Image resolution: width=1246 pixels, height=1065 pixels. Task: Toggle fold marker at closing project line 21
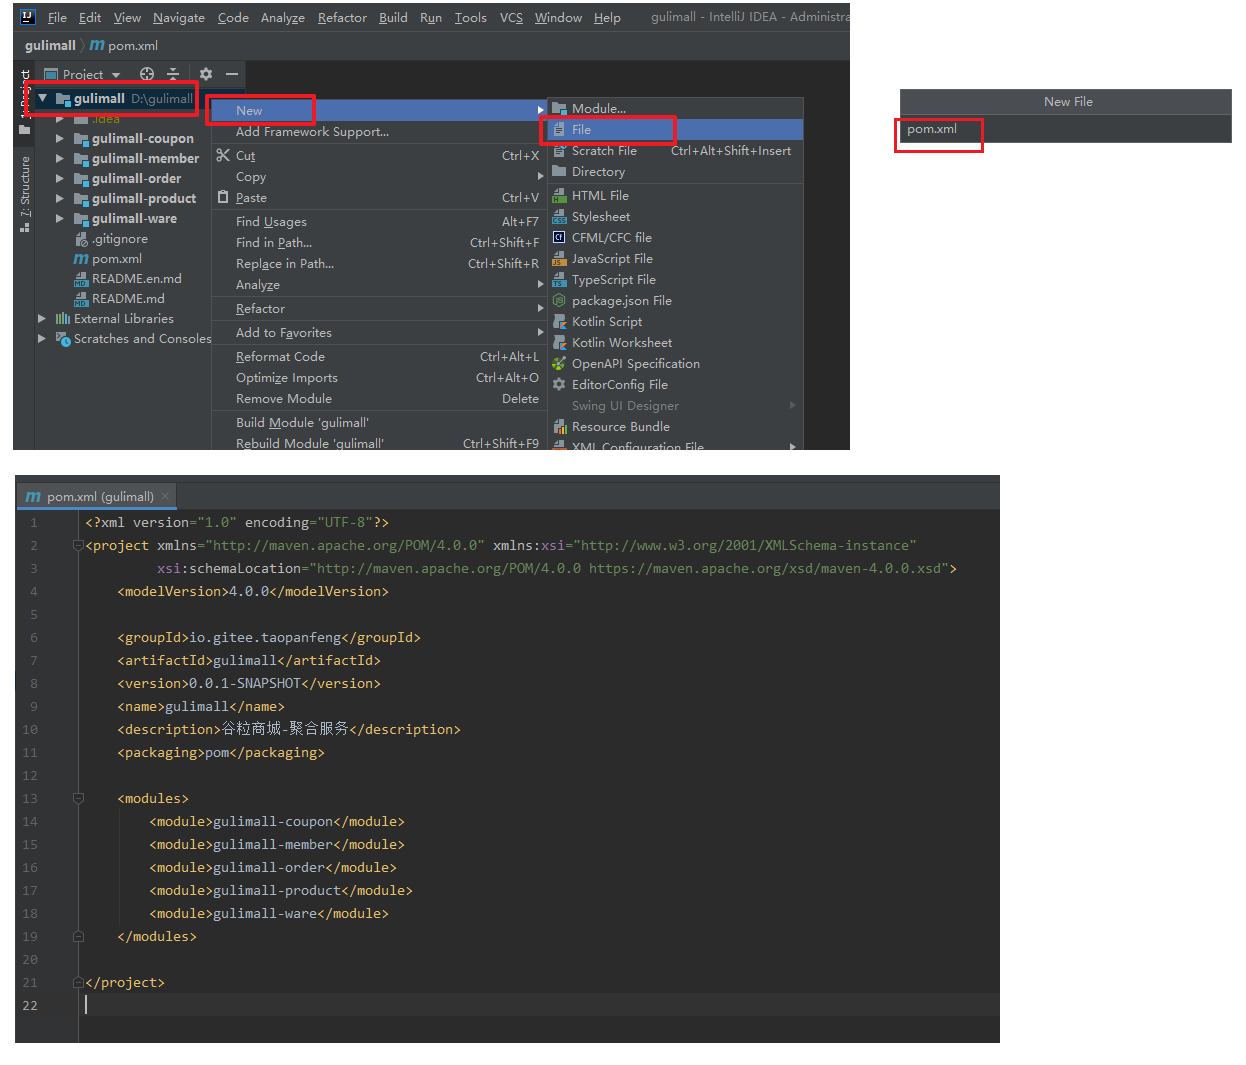[78, 983]
